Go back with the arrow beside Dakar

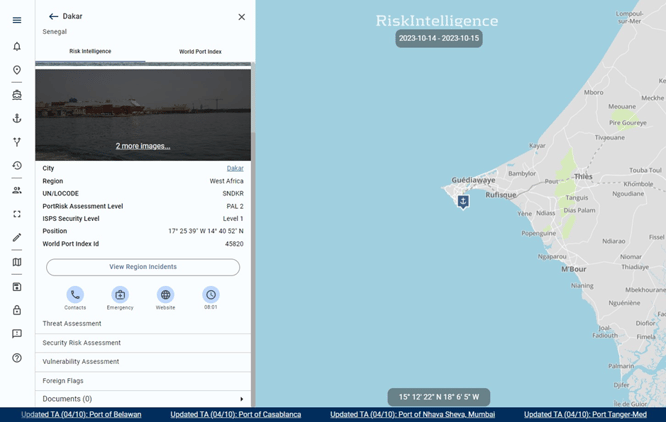pos(54,17)
